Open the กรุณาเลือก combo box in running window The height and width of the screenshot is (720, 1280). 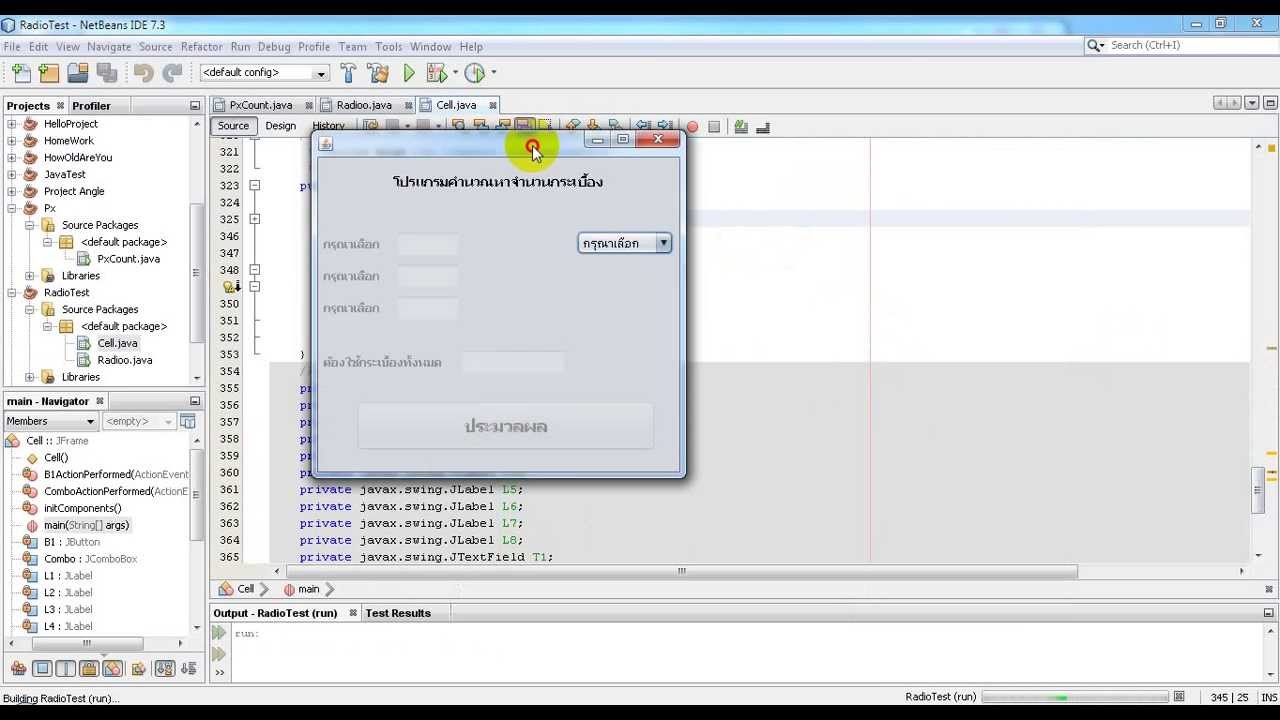(624, 243)
